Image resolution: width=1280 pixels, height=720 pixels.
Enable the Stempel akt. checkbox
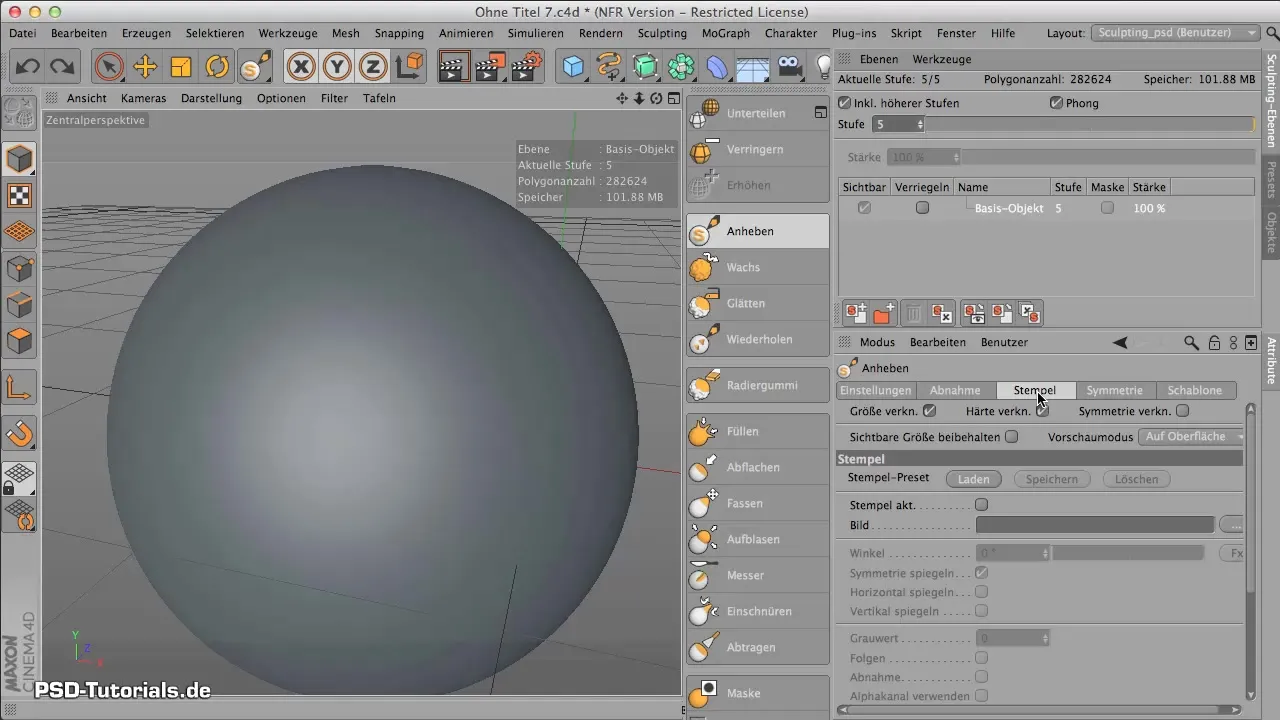982,505
